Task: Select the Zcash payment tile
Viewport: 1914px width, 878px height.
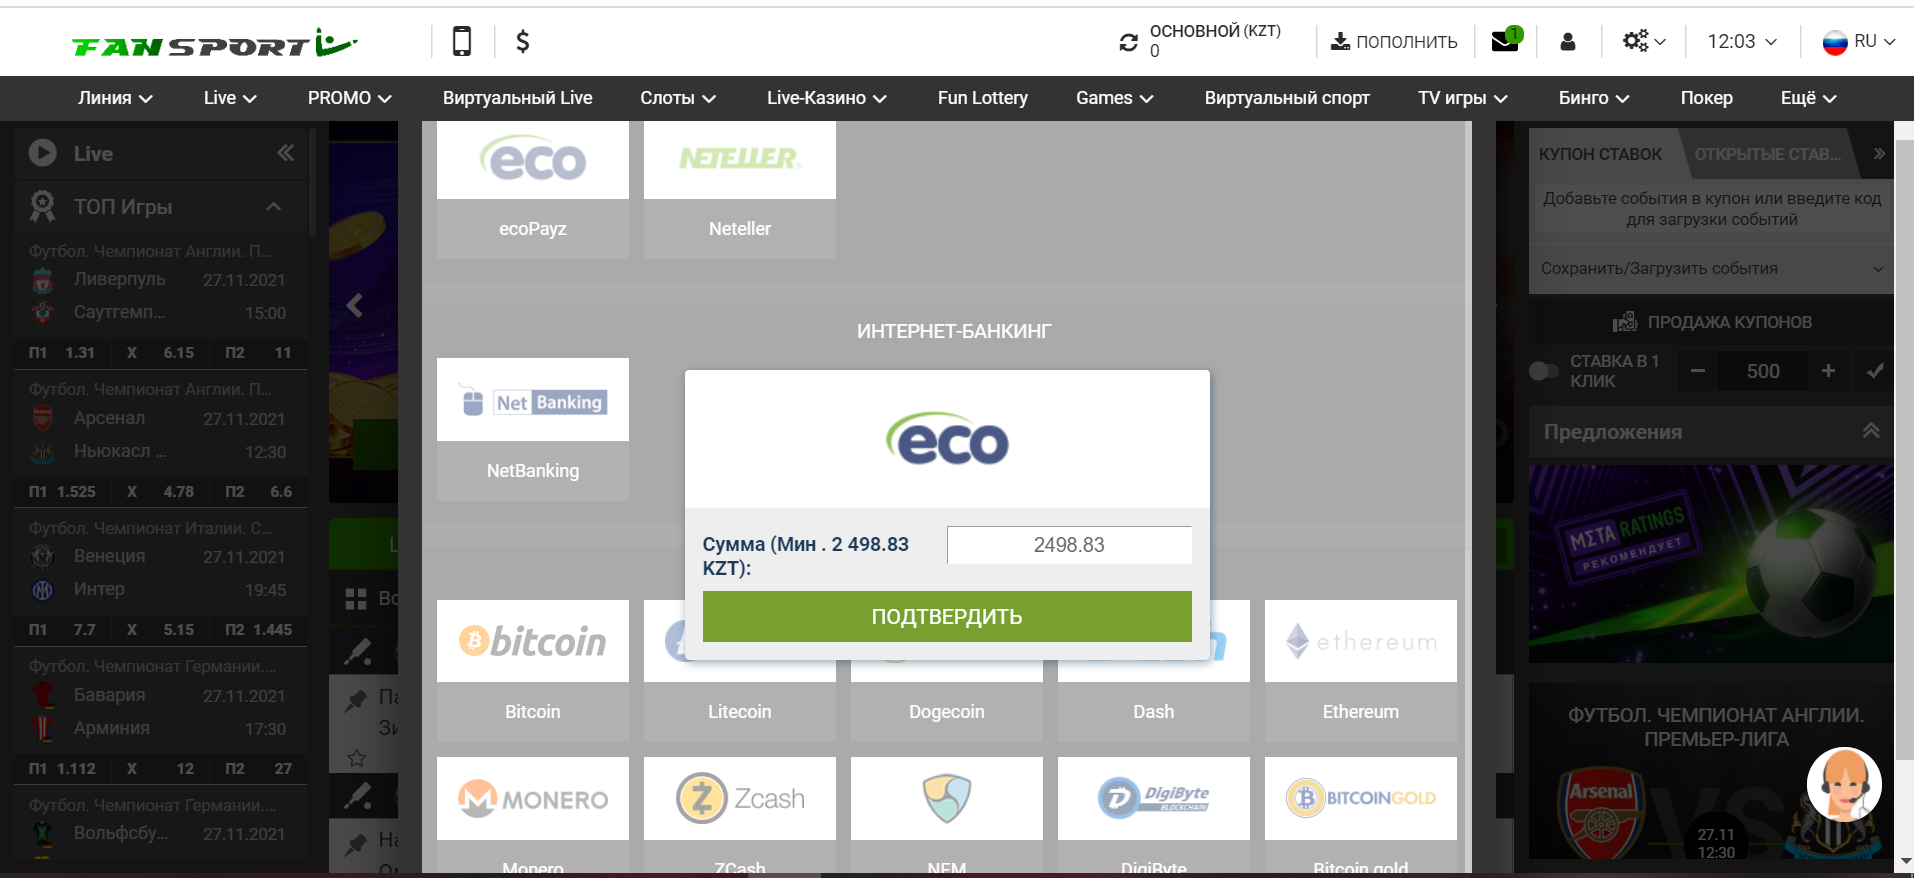Action: pyautogui.click(x=740, y=815)
